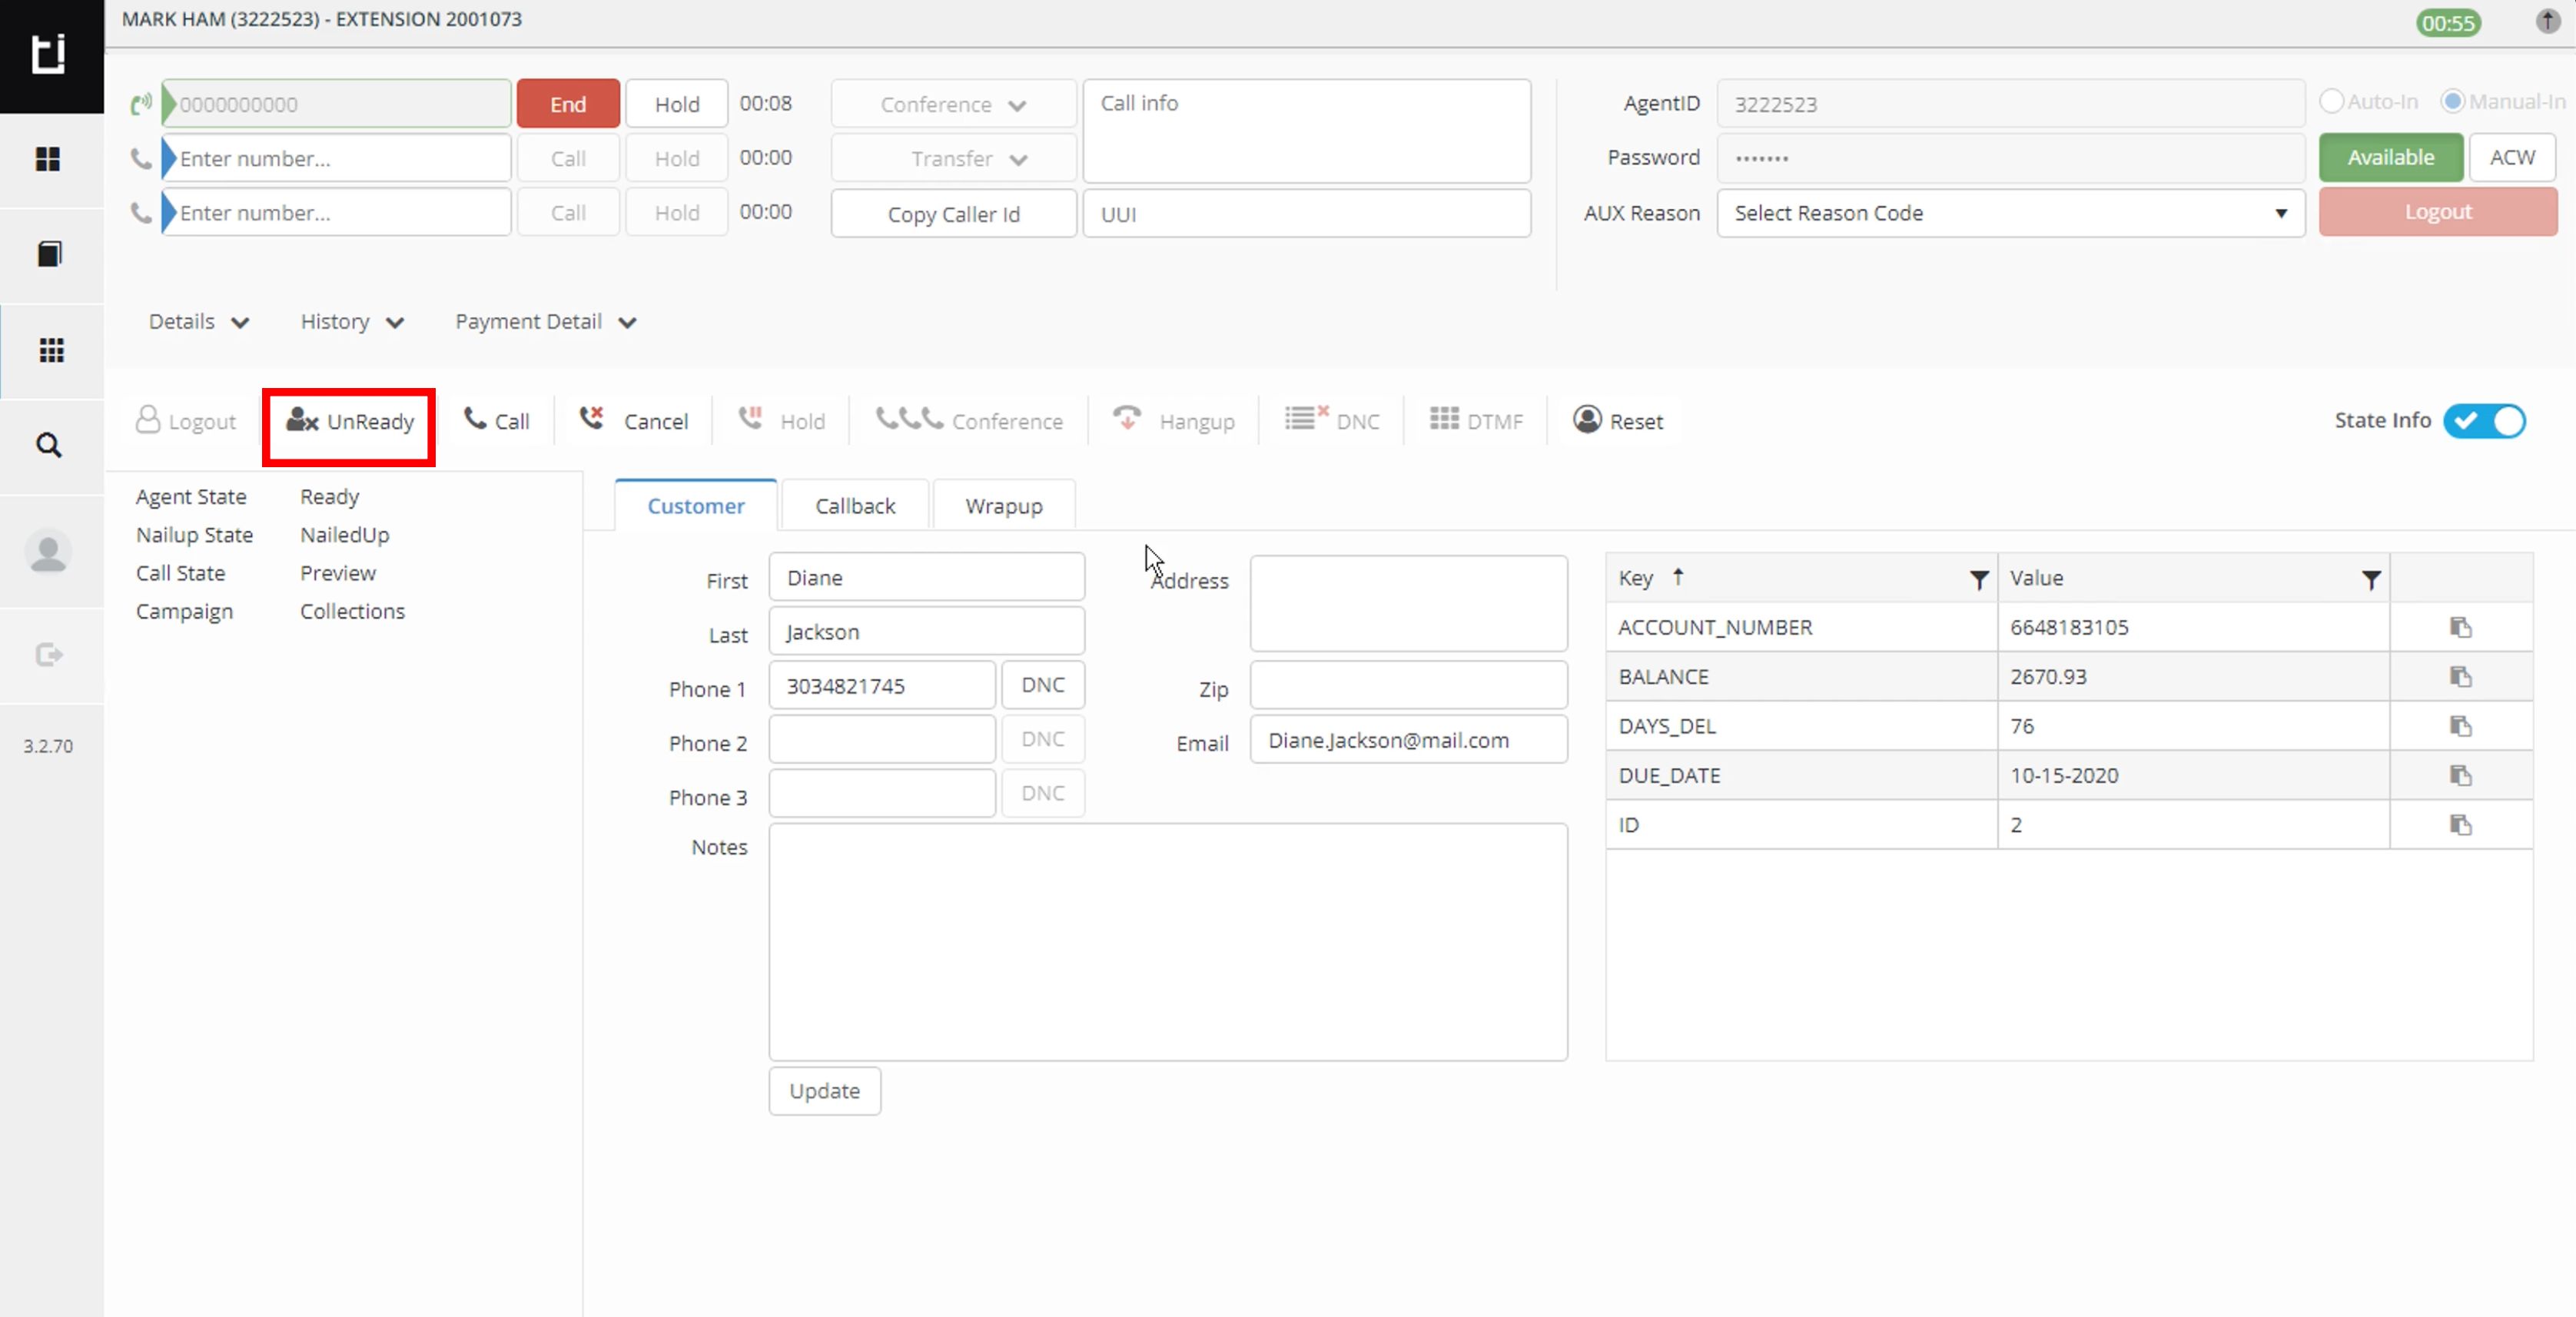This screenshot has height=1317, width=2576.
Task: Click Logout in the agent toolbar
Action: coord(186,421)
